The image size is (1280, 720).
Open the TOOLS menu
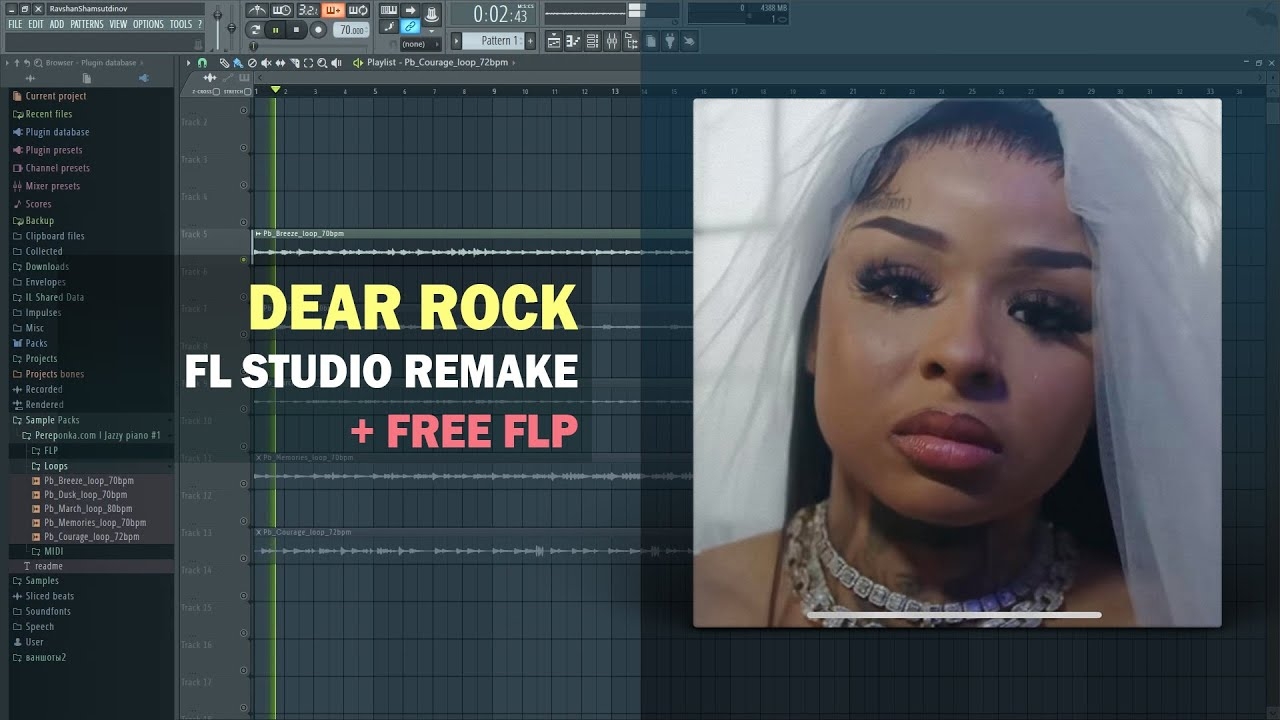[181, 24]
